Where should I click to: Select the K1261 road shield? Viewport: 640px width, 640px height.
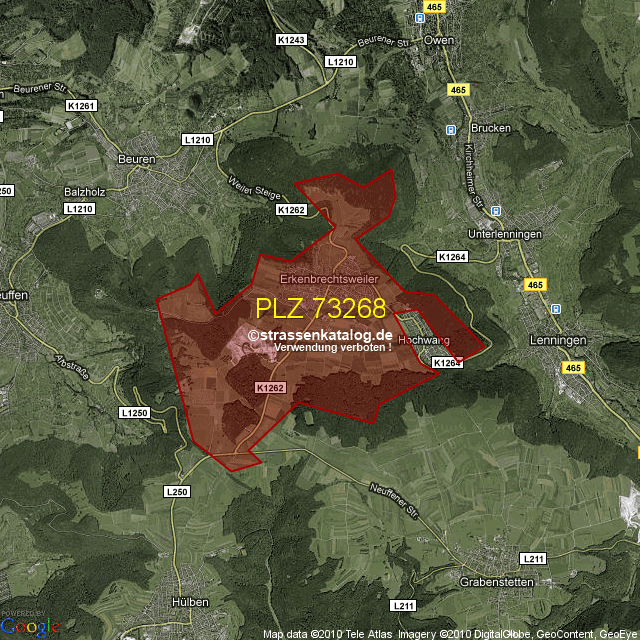80,106
